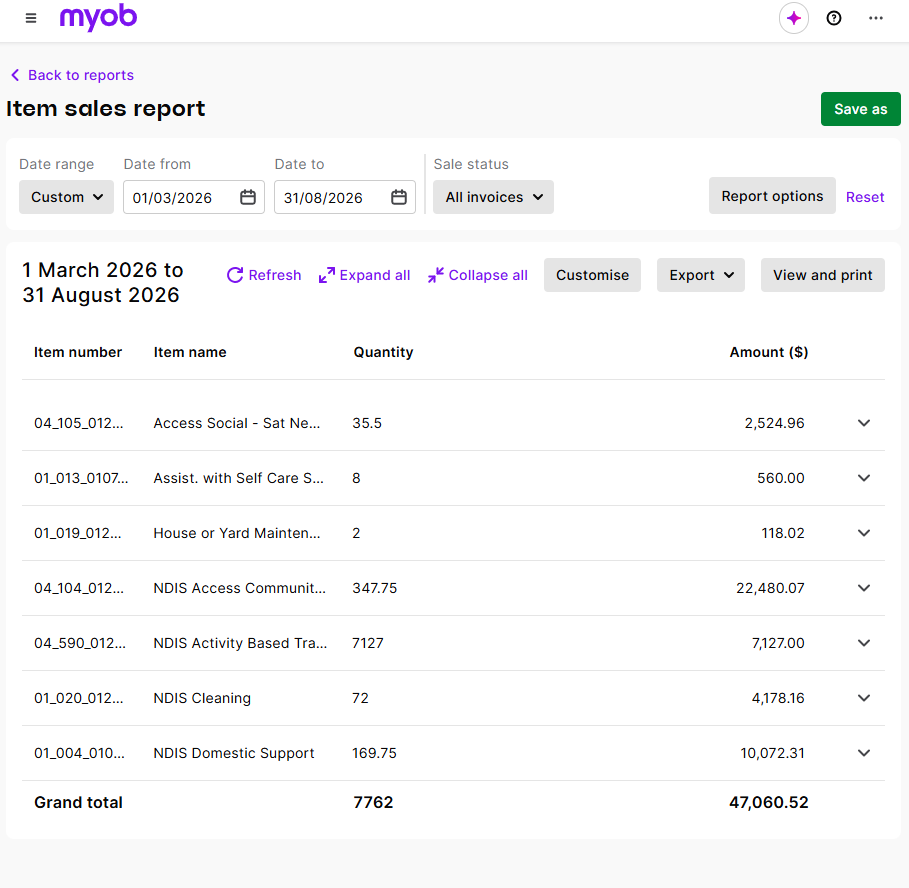Click the MYOB logo
The image size is (909, 888).
[99, 17]
